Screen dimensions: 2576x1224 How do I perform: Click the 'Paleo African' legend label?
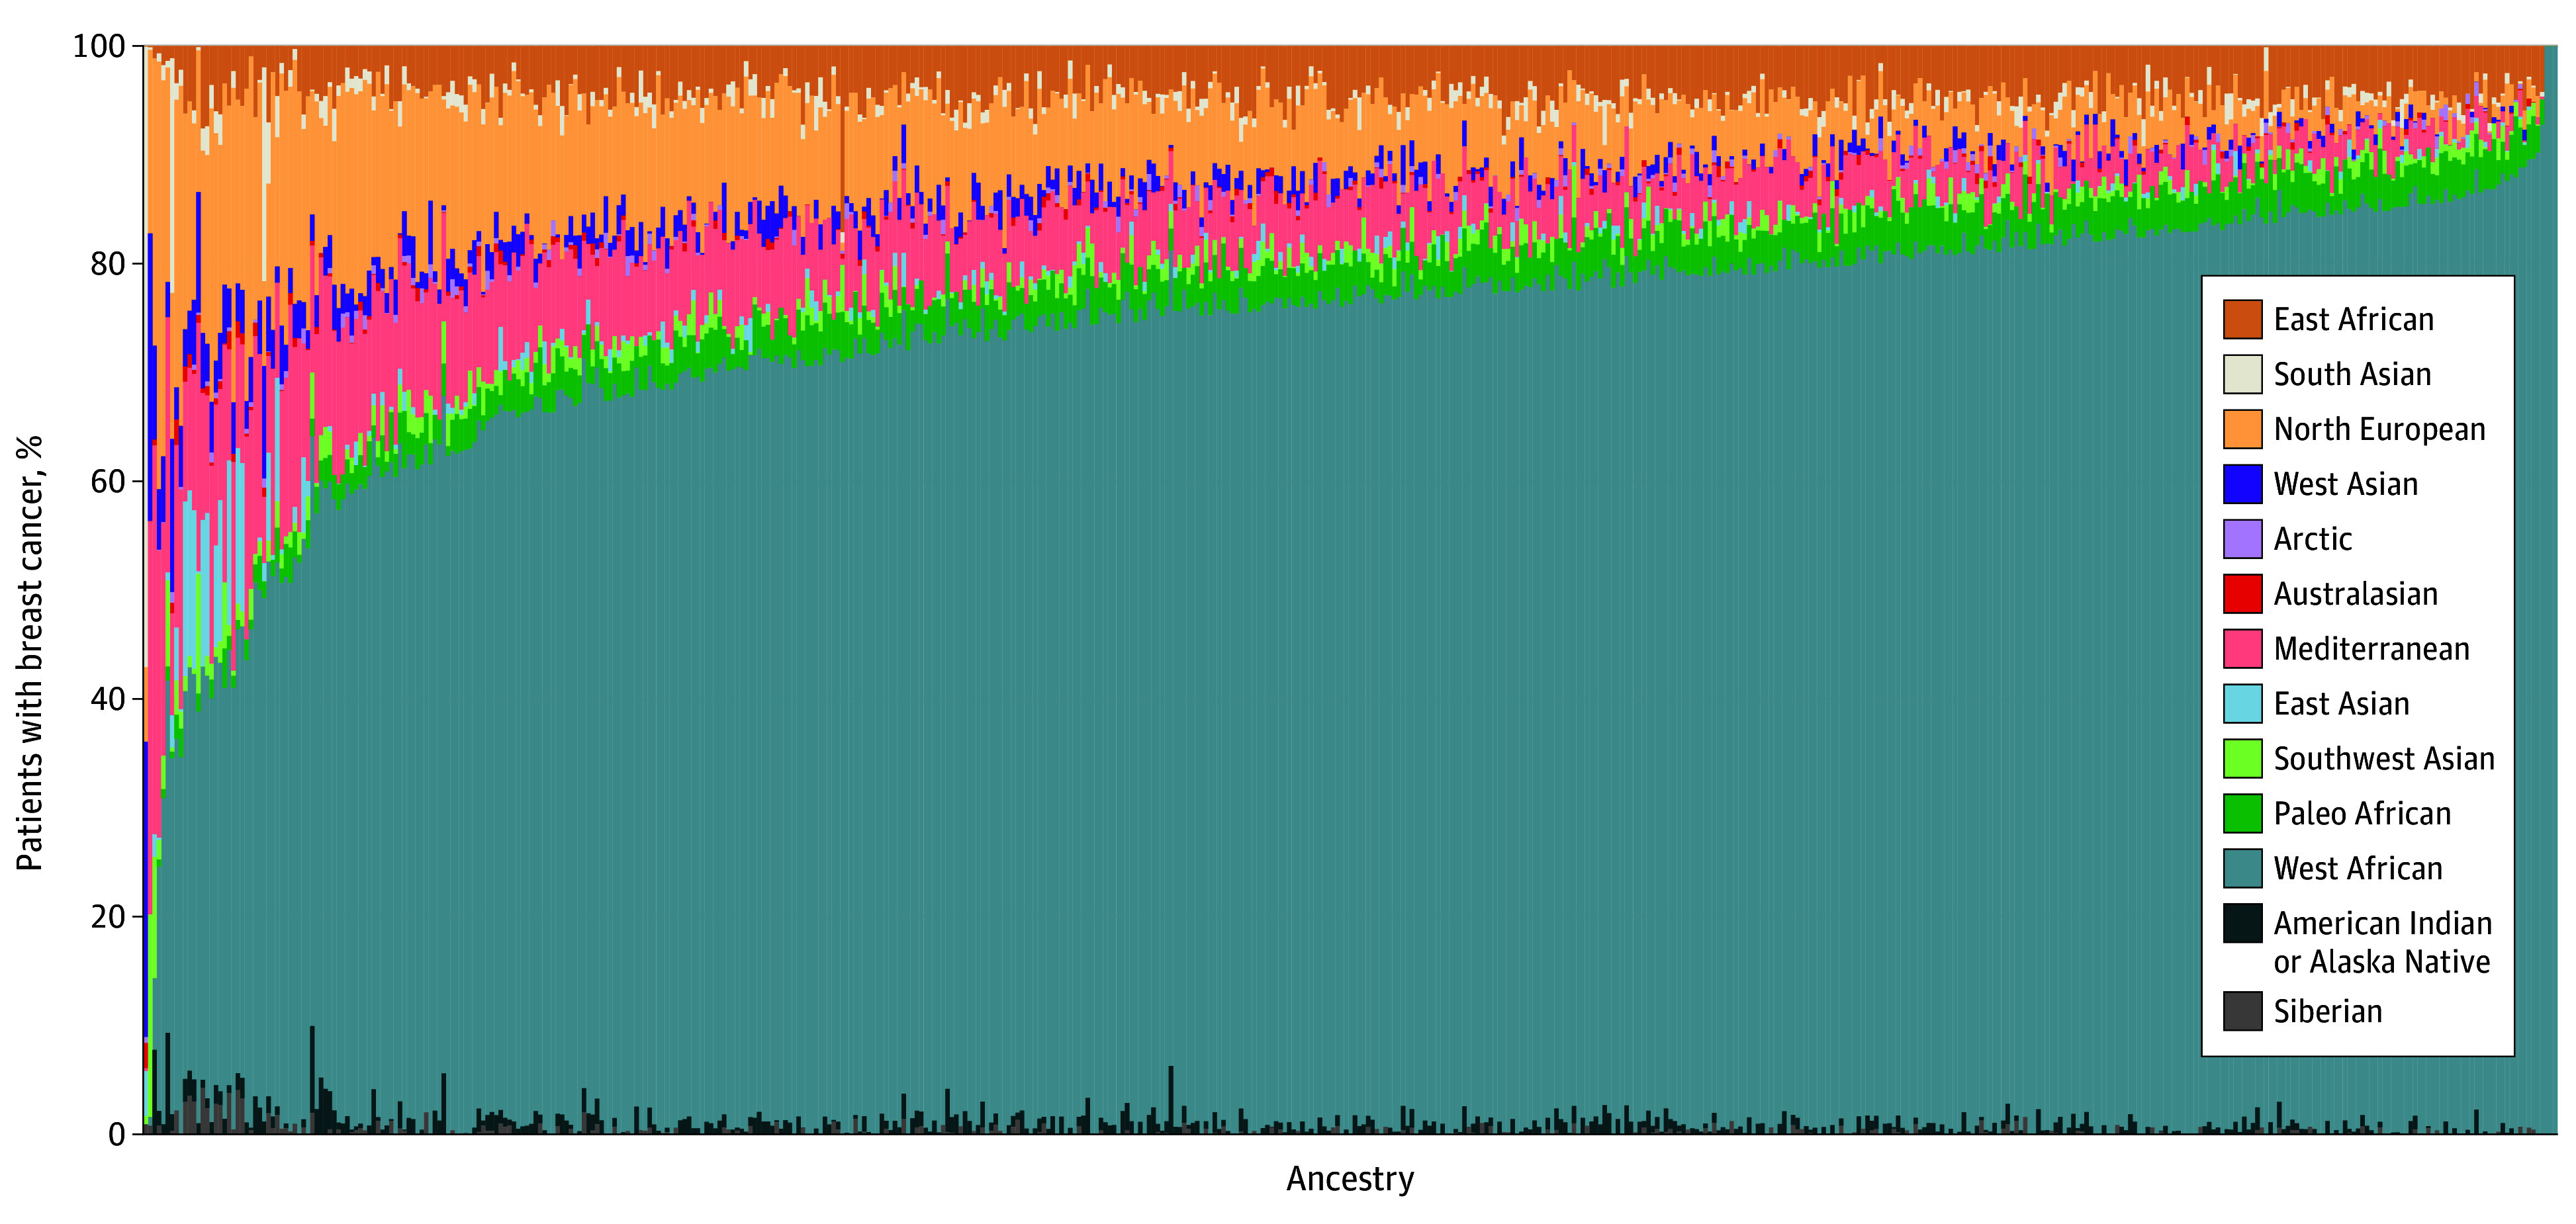click(x=2362, y=814)
